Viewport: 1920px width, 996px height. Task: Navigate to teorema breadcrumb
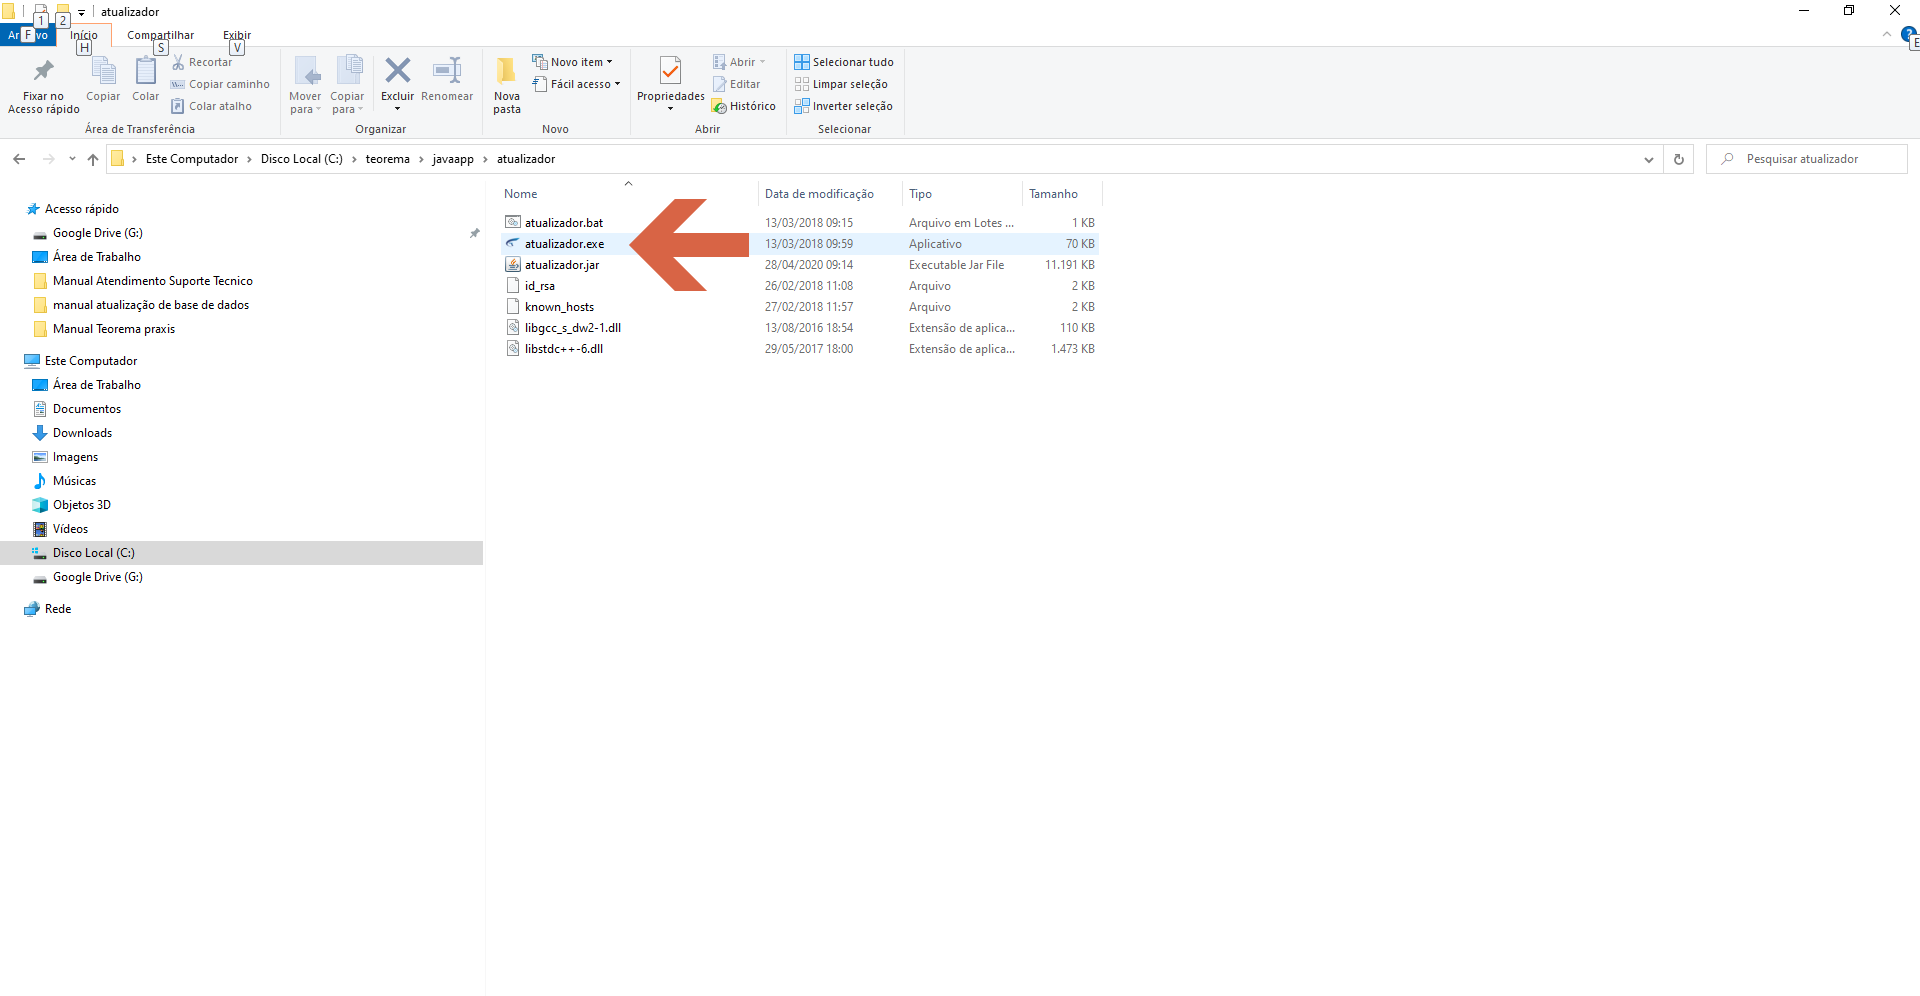388,159
